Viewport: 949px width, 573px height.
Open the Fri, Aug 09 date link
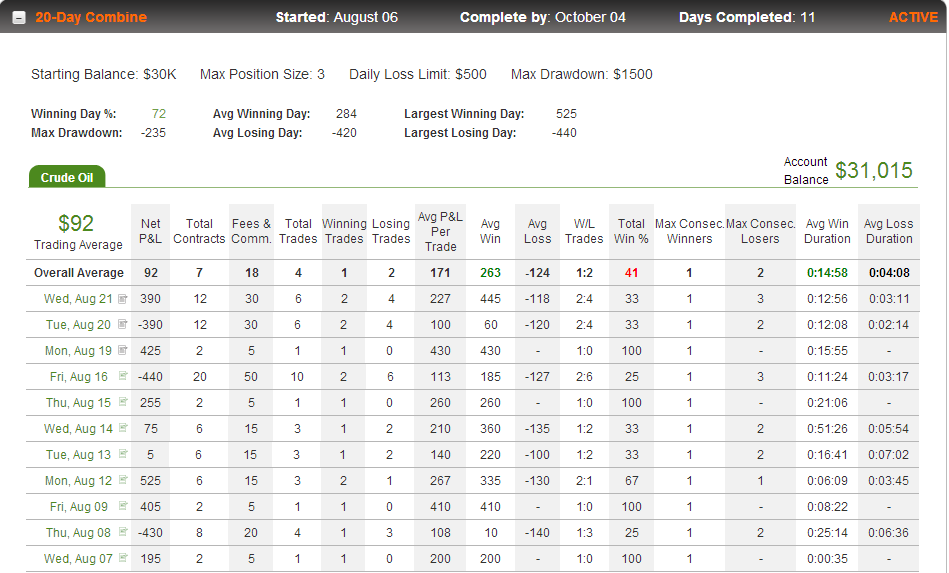79,507
